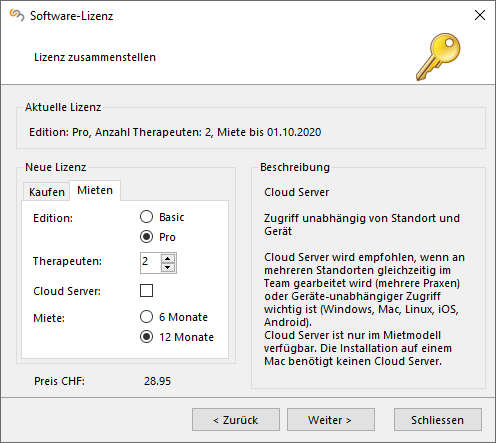
Task: Switch to the Kaufen tab
Action: pos(46,192)
